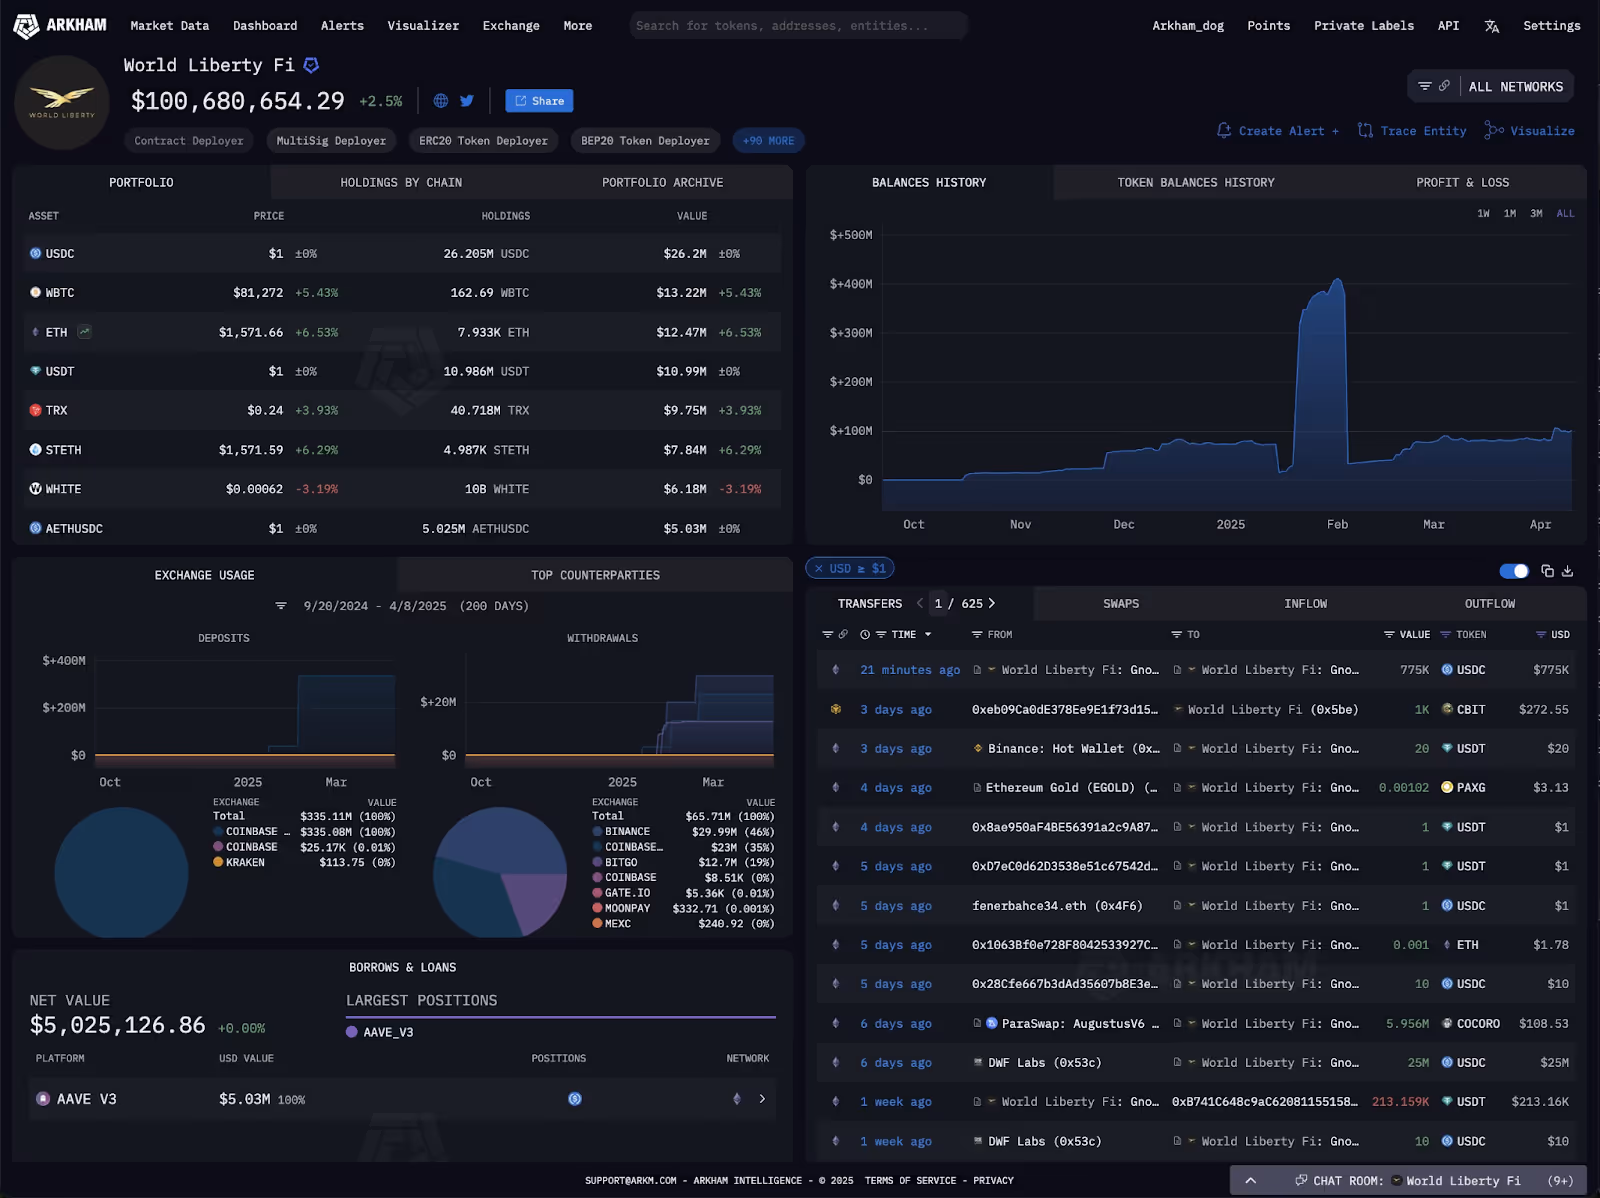Click Trace Entity
Viewport: 1600px width, 1198px height.
pos(1412,131)
